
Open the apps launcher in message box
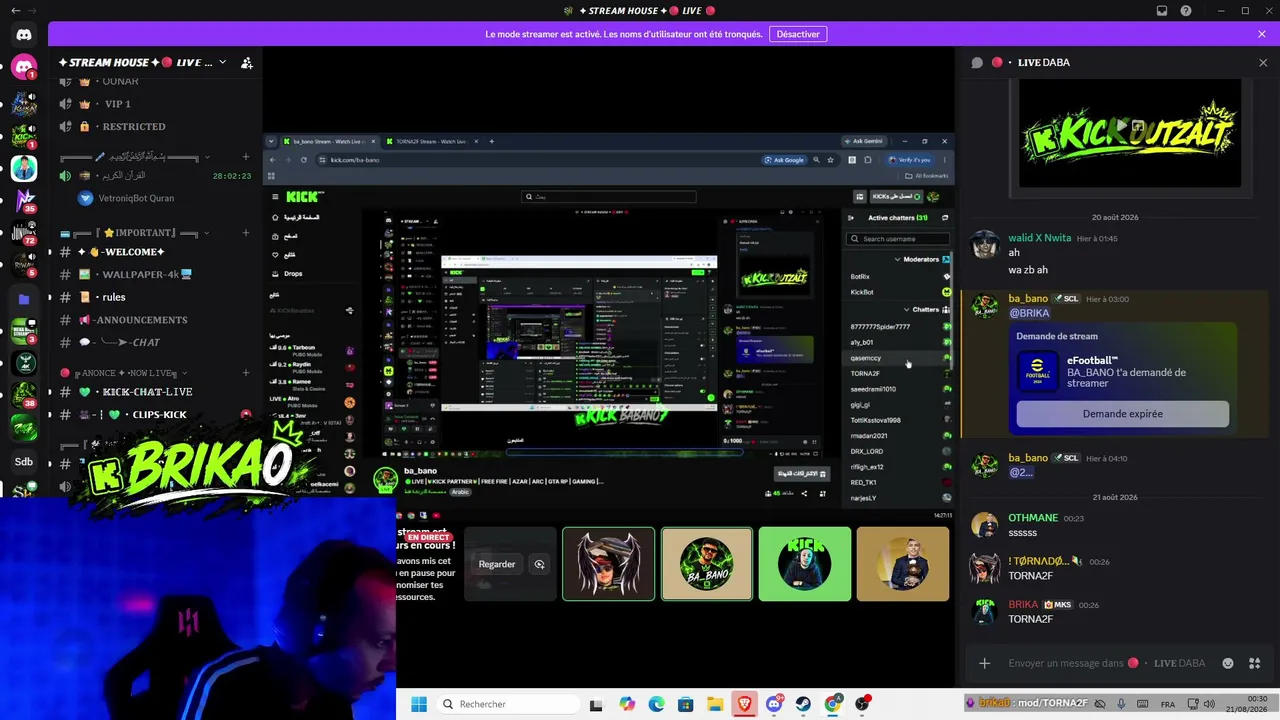[1256, 663]
